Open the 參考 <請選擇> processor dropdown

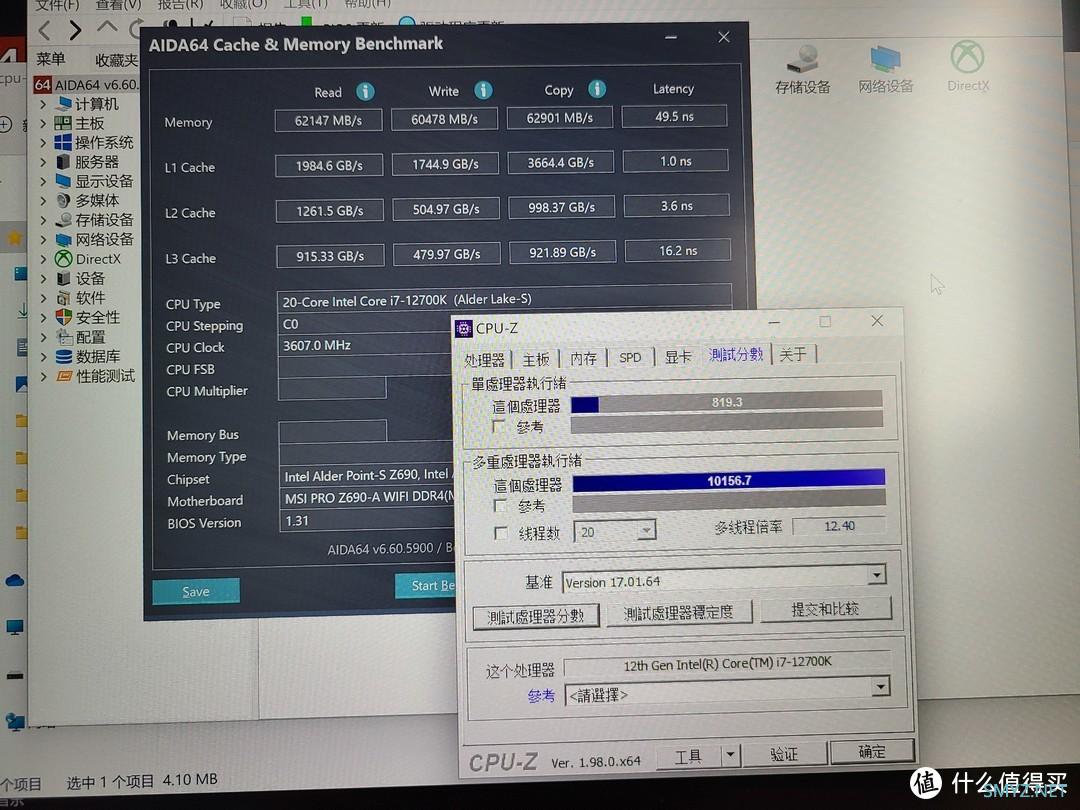pyautogui.click(x=880, y=687)
